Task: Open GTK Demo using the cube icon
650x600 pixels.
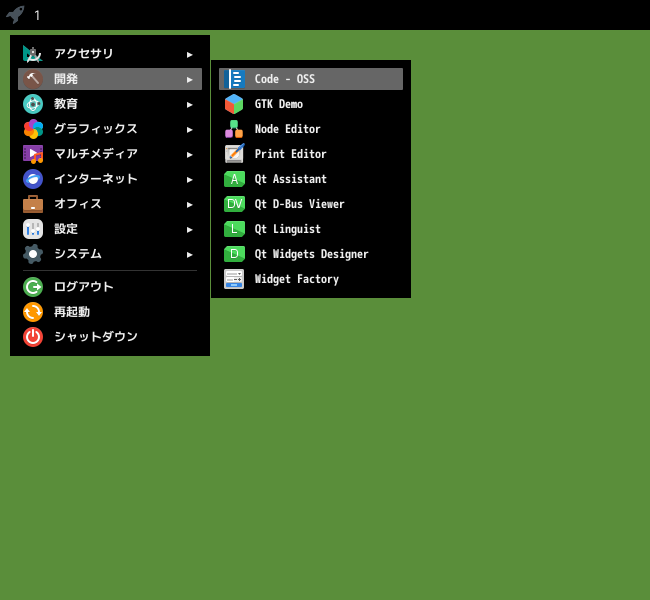Action: (234, 104)
